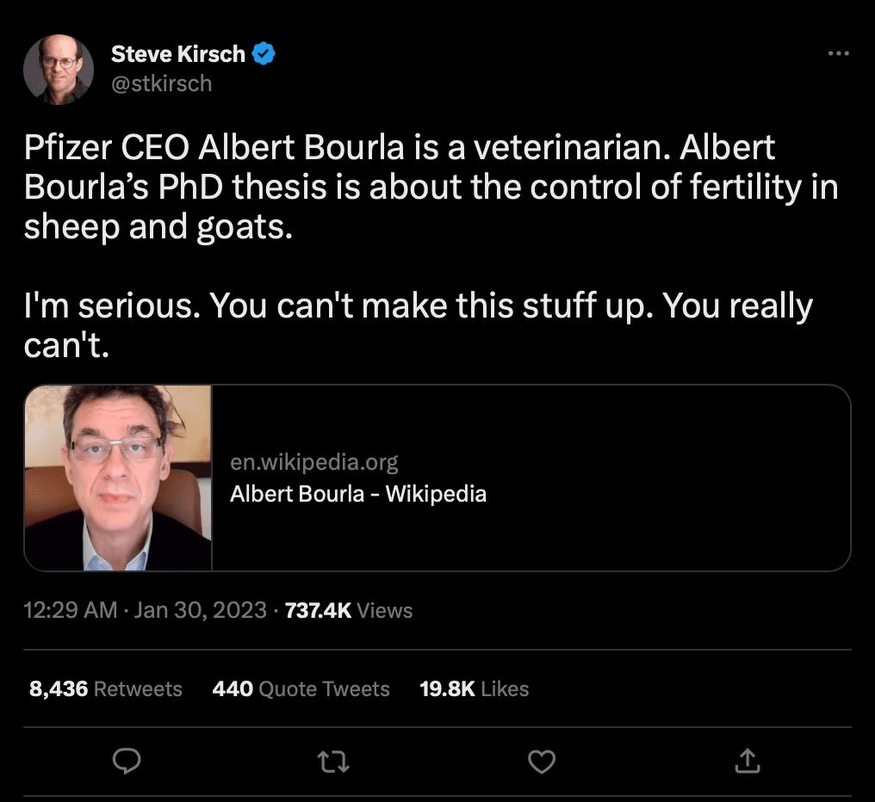The width and height of the screenshot is (875, 802).
Task: Open the Albert Bourla - Wikipedia card title
Action: pyautogui.click(x=358, y=493)
